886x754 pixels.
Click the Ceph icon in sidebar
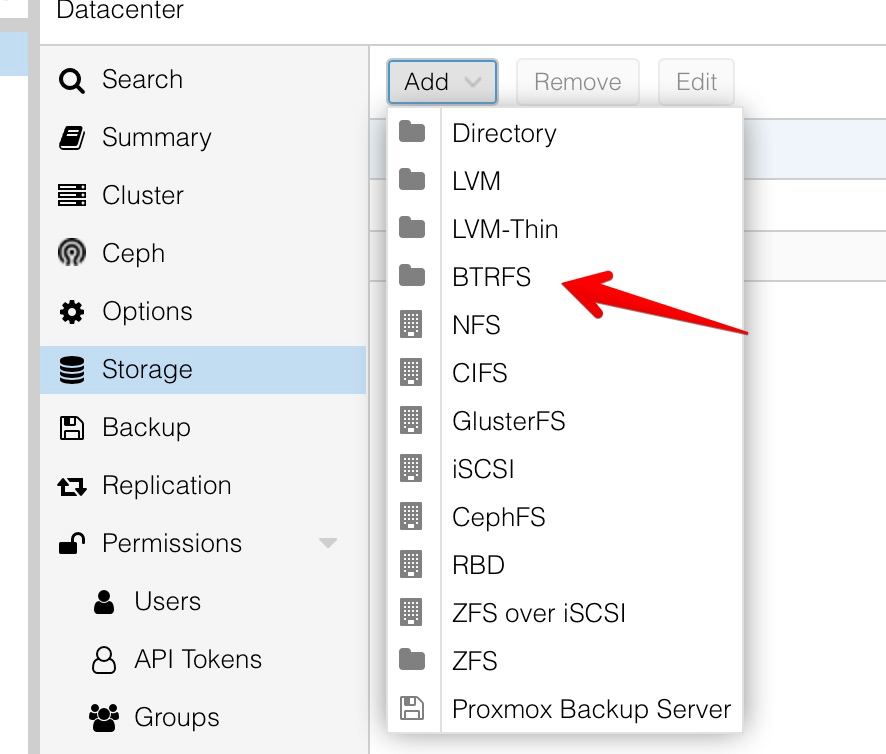72,253
